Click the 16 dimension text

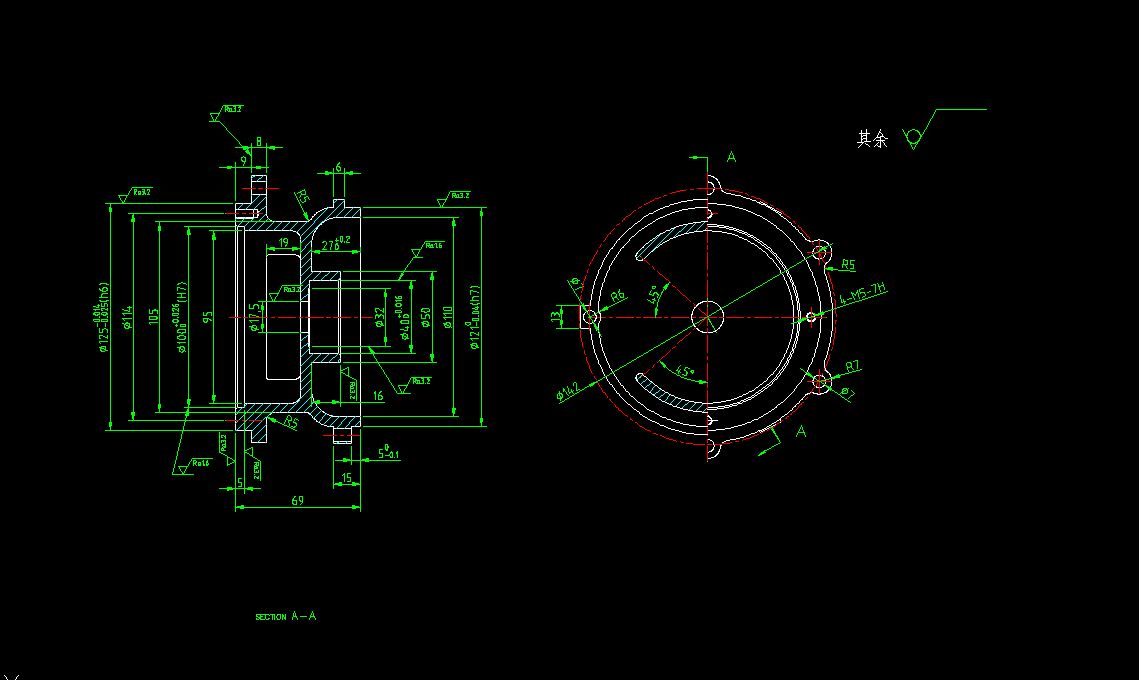point(378,396)
